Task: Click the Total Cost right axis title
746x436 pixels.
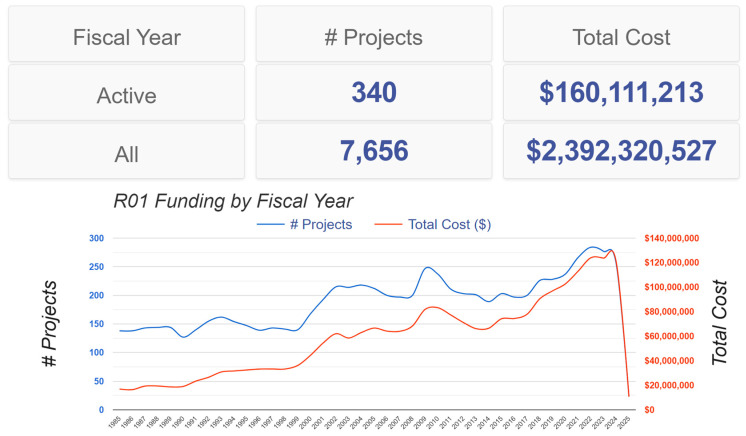Action: (719, 323)
